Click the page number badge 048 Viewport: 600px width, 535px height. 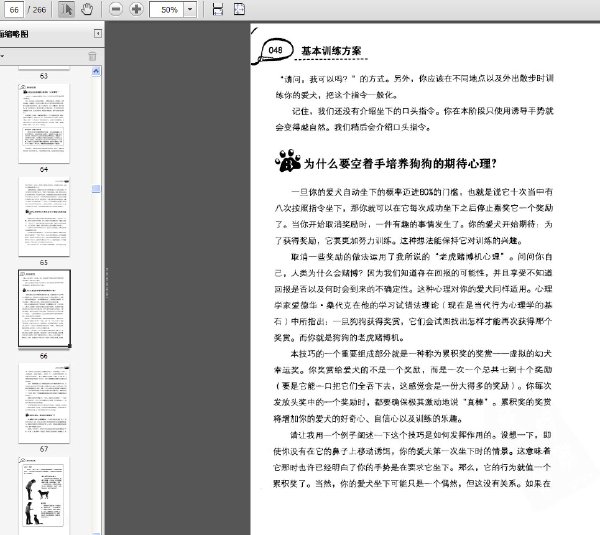pos(275,50)
